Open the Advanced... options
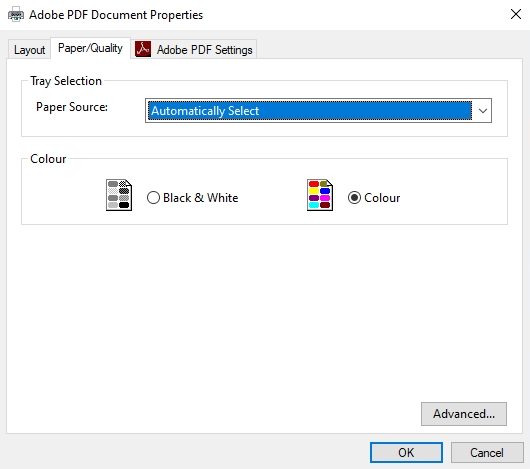The height and width of the screenshot is (469, 530). pos(464,414)
